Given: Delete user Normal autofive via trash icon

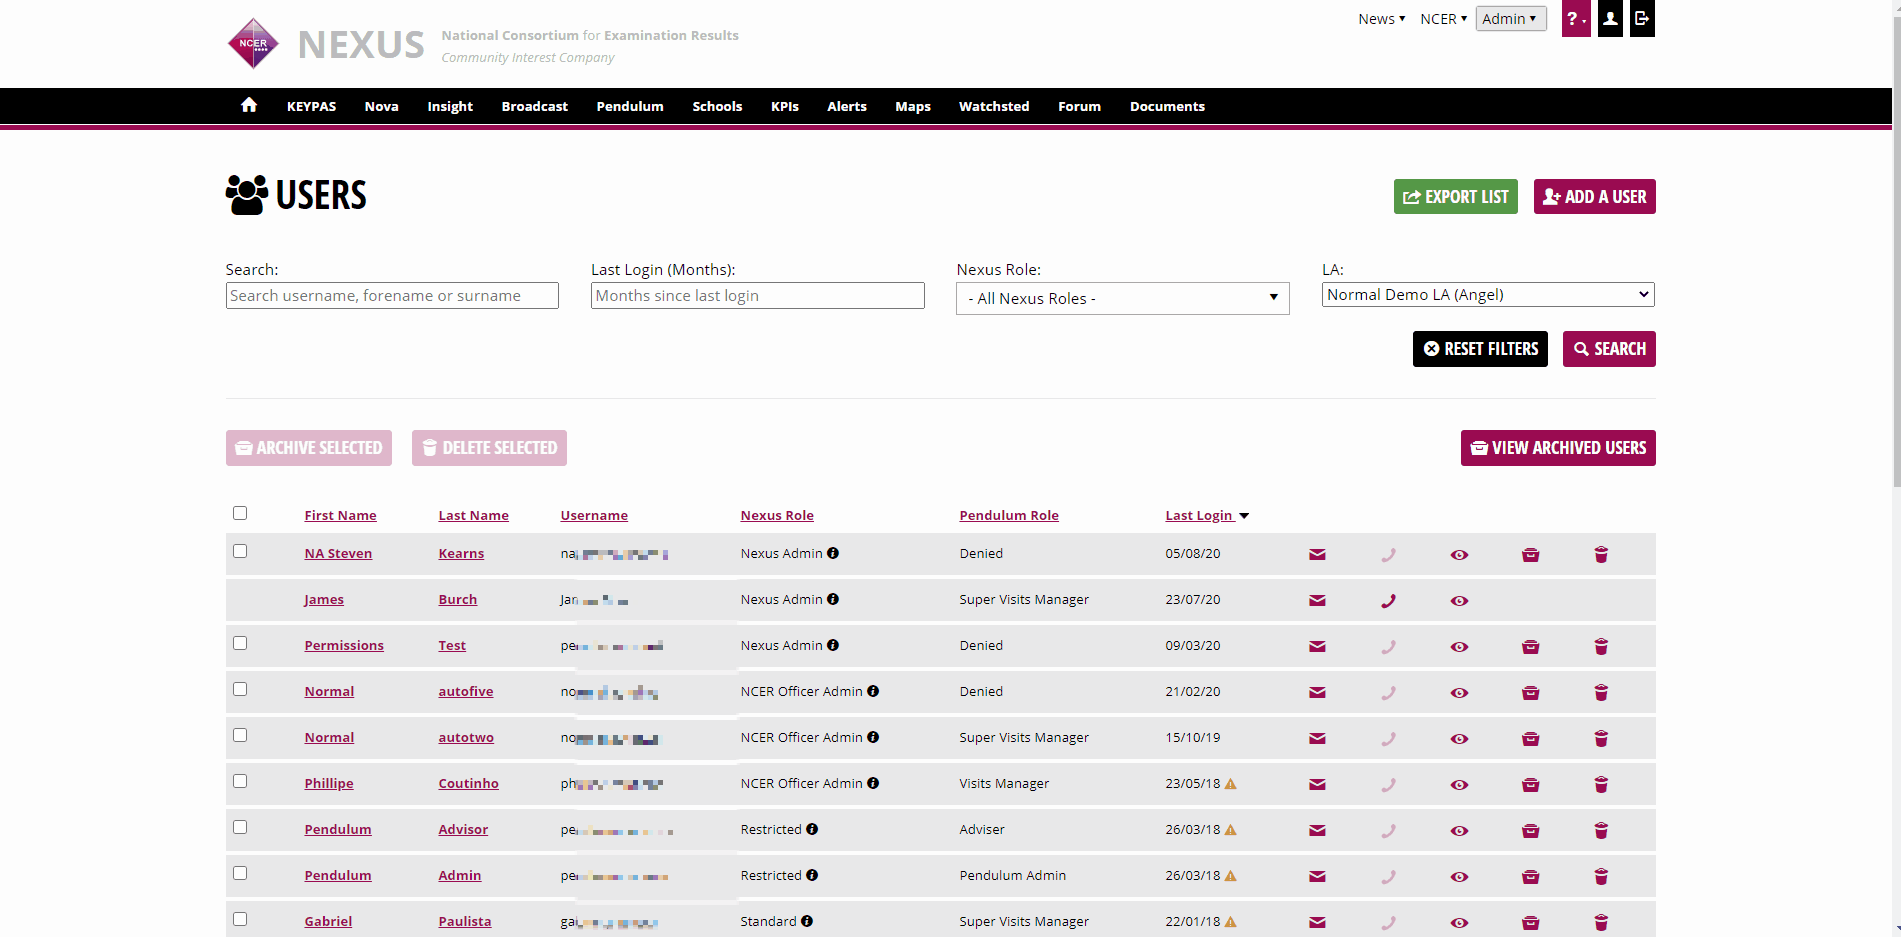Looking at the screenshot, I should [x=1601, y=693].
